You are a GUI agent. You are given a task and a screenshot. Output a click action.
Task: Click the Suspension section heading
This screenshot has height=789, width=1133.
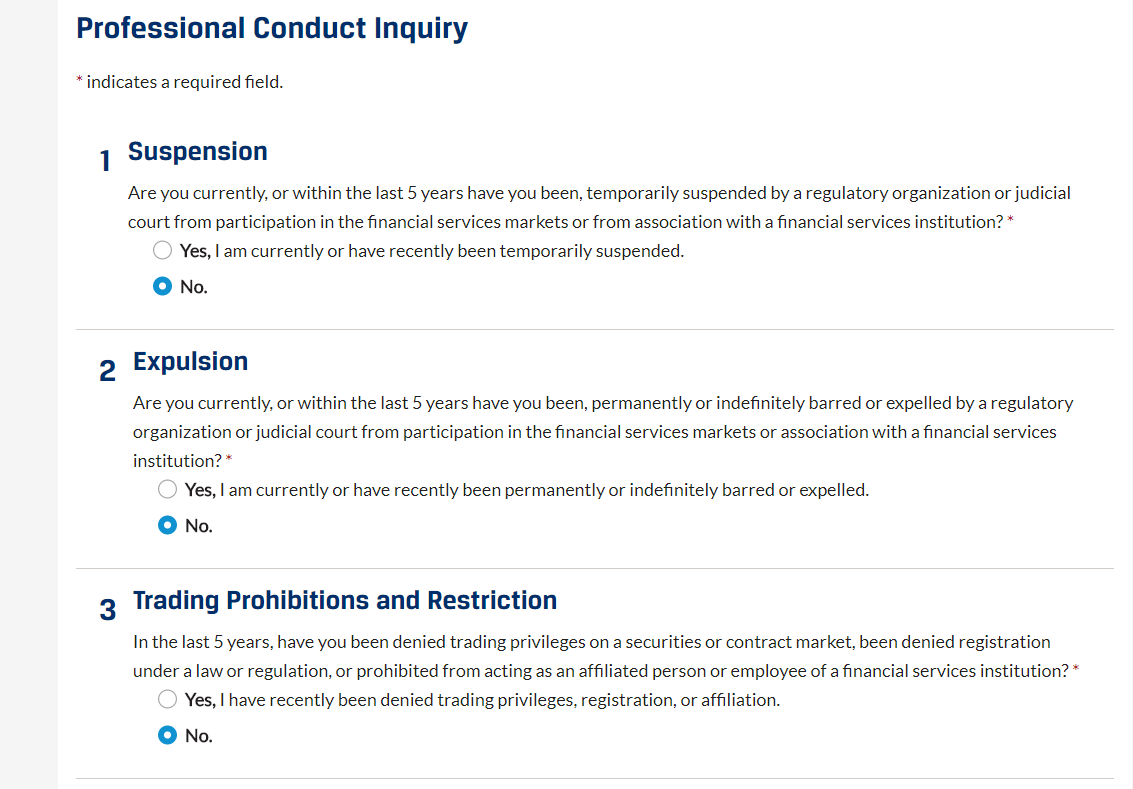pos(197,152)
